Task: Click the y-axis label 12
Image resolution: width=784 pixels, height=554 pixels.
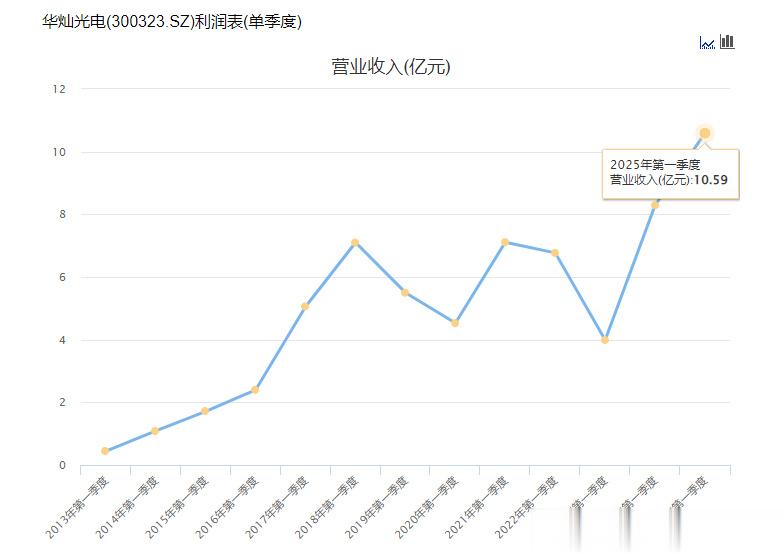Action: click(59, 89)
